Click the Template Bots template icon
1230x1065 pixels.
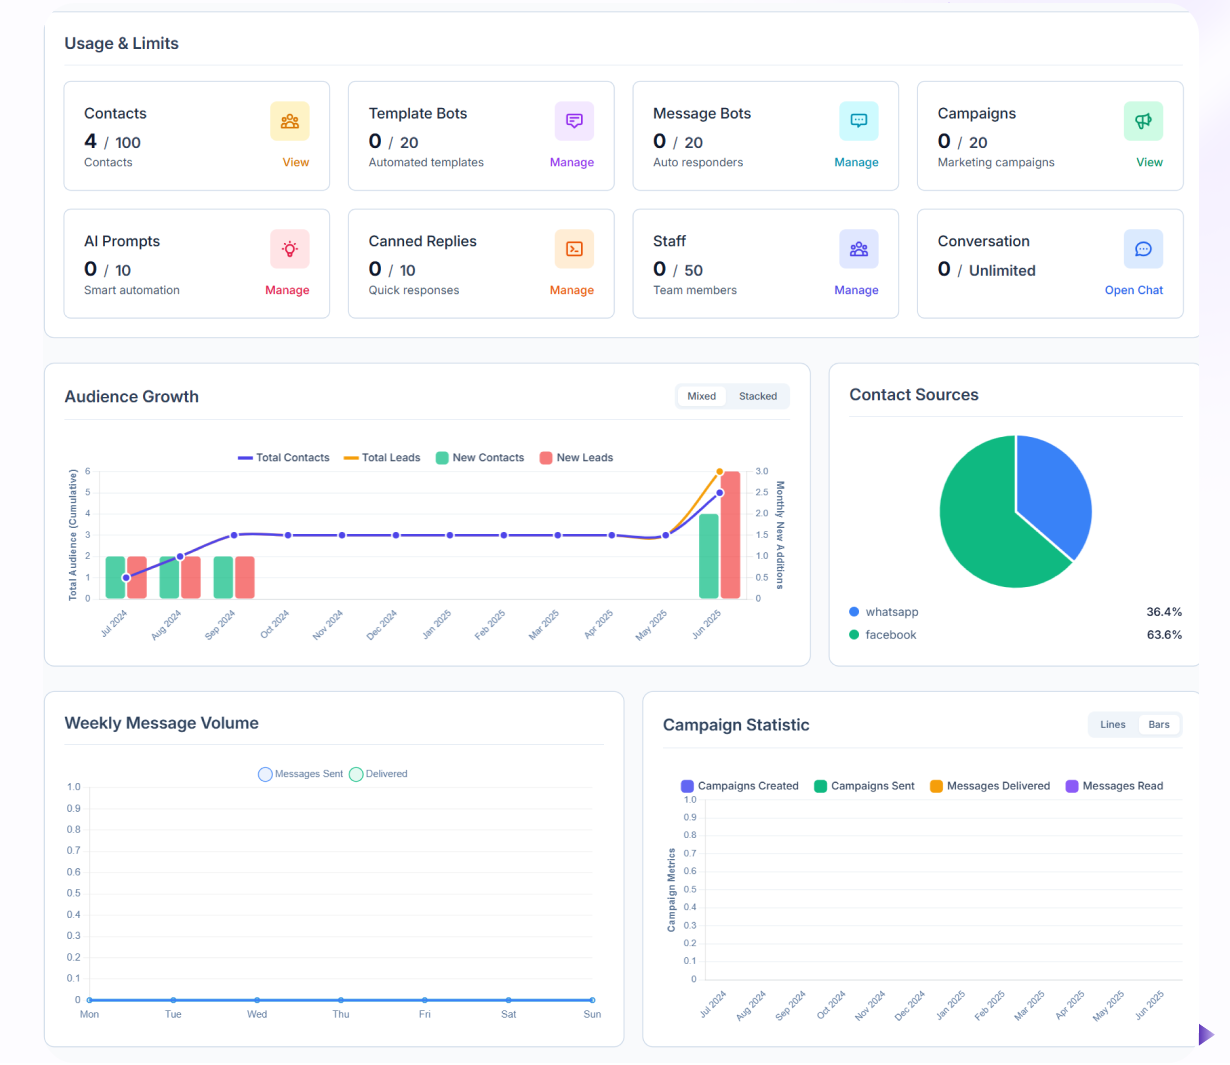[x=574, y=120]
